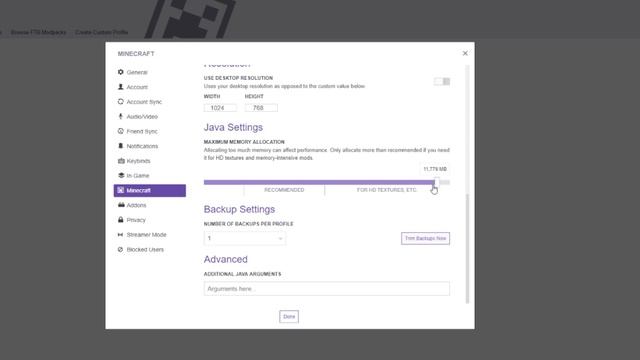This screenshot has width=640, height=360.
Task: Open the Addons settings tab
Action: coord(149,205)
